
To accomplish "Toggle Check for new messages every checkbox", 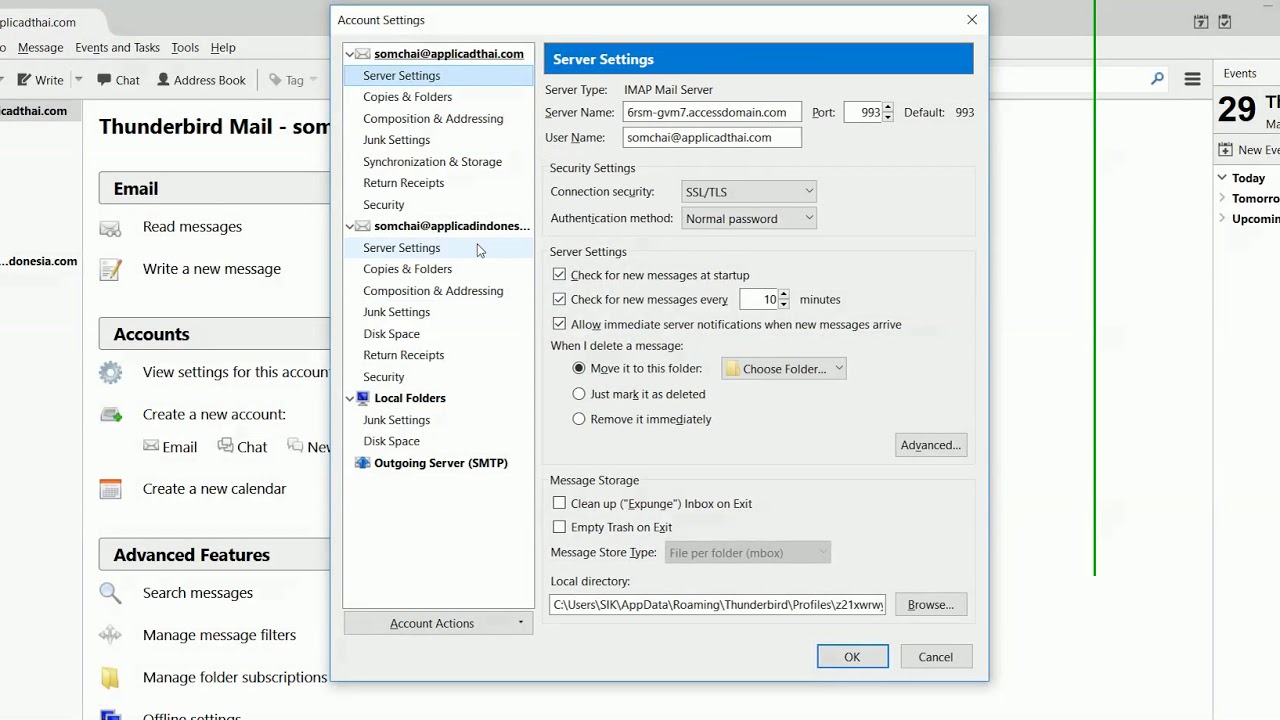I will pos(559,299).
